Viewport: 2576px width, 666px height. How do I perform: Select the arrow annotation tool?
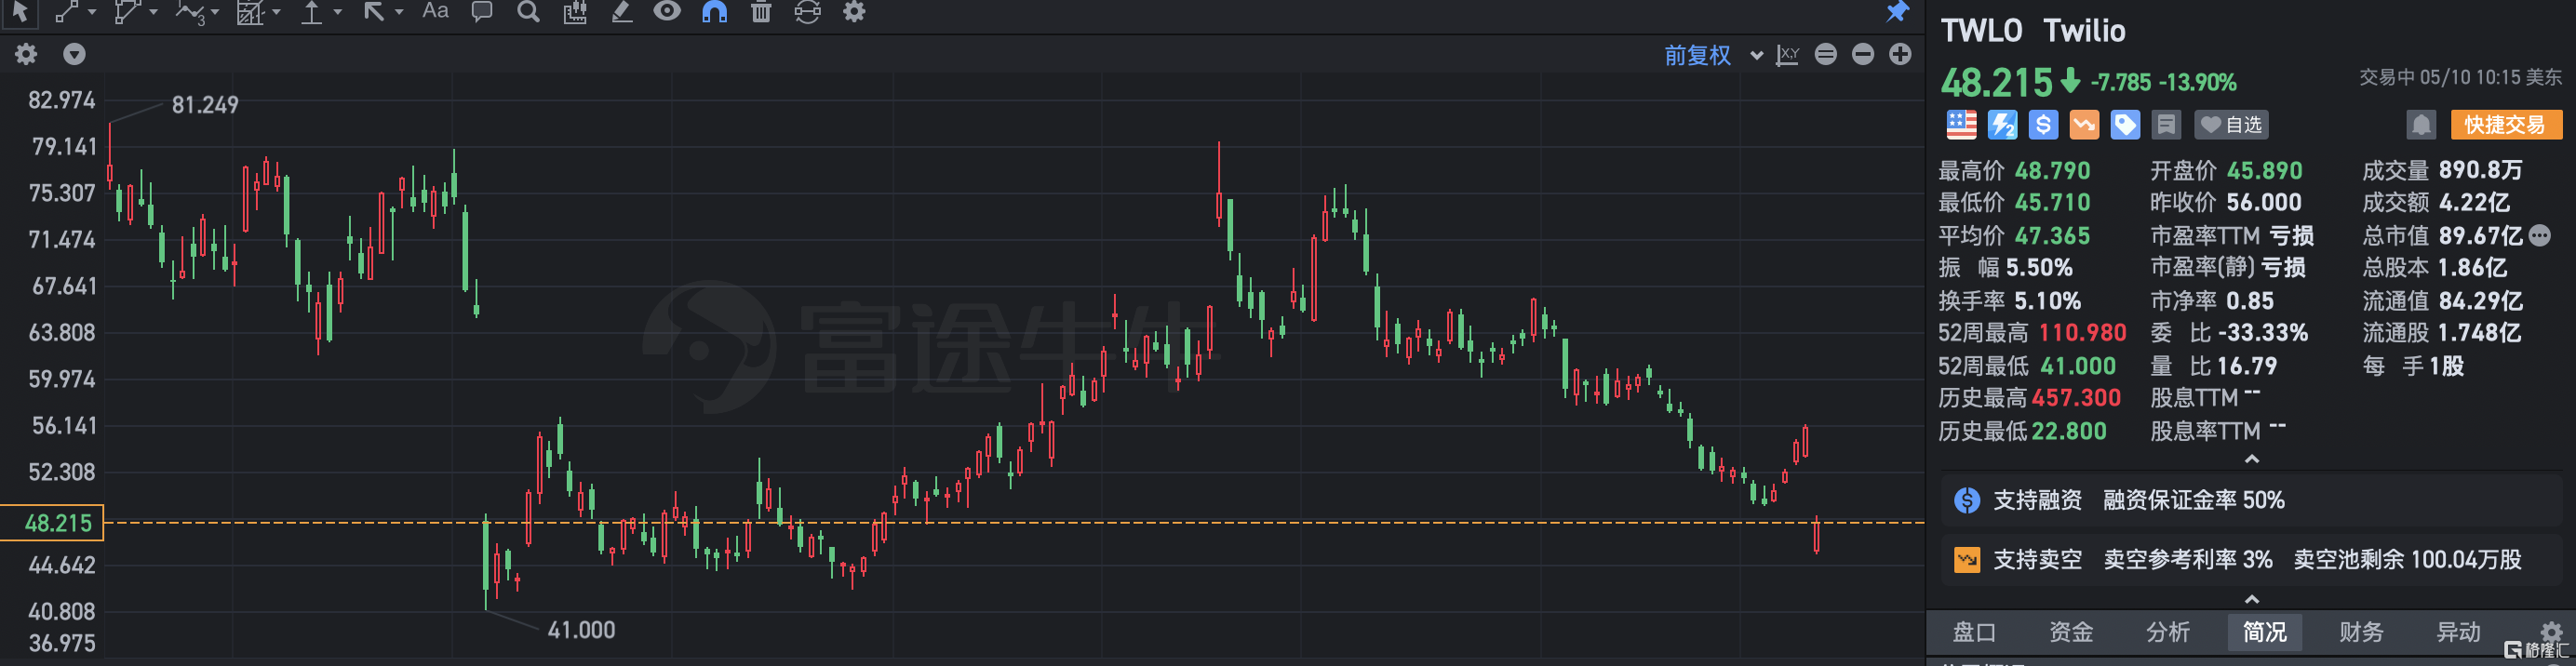(x=374, y=12)
